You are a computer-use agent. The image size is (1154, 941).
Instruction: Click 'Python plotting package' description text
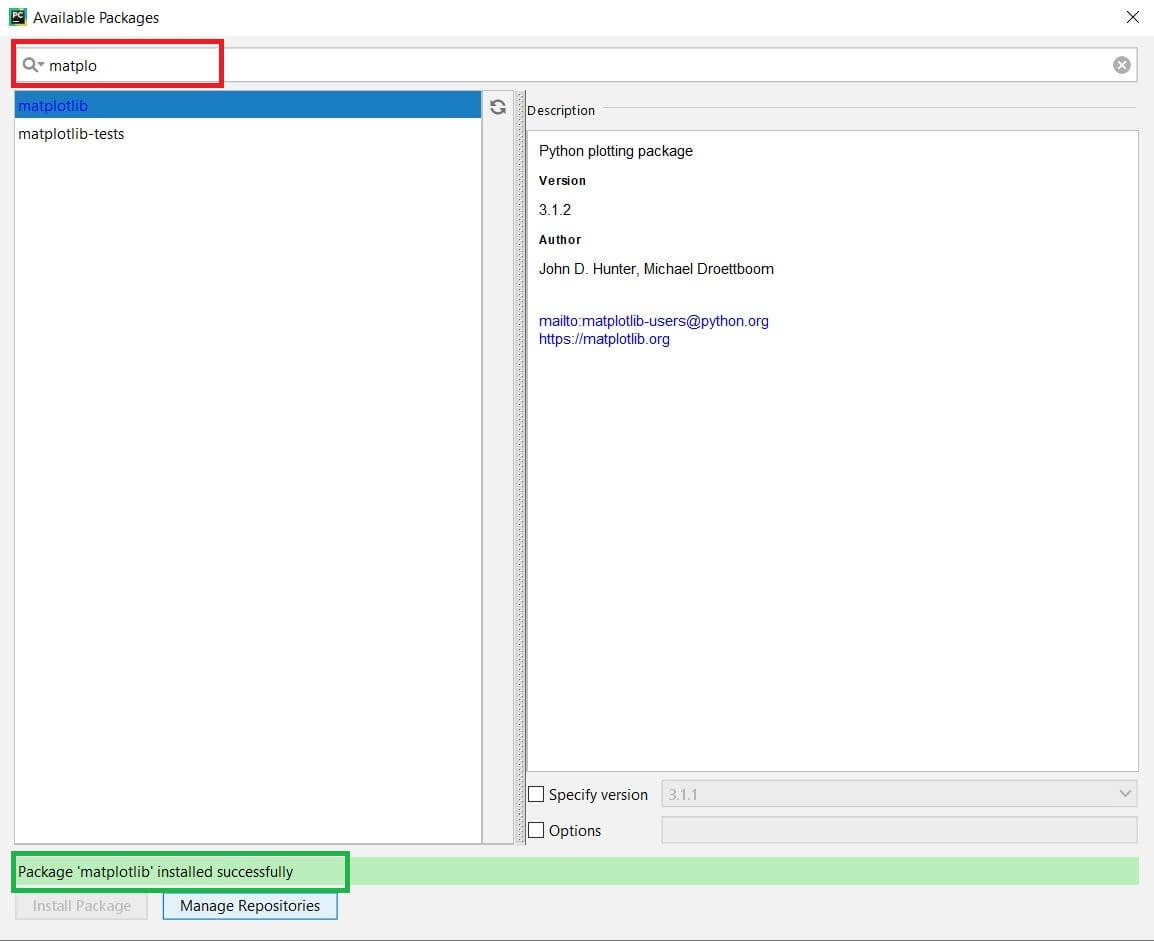[x=616, y=151]
